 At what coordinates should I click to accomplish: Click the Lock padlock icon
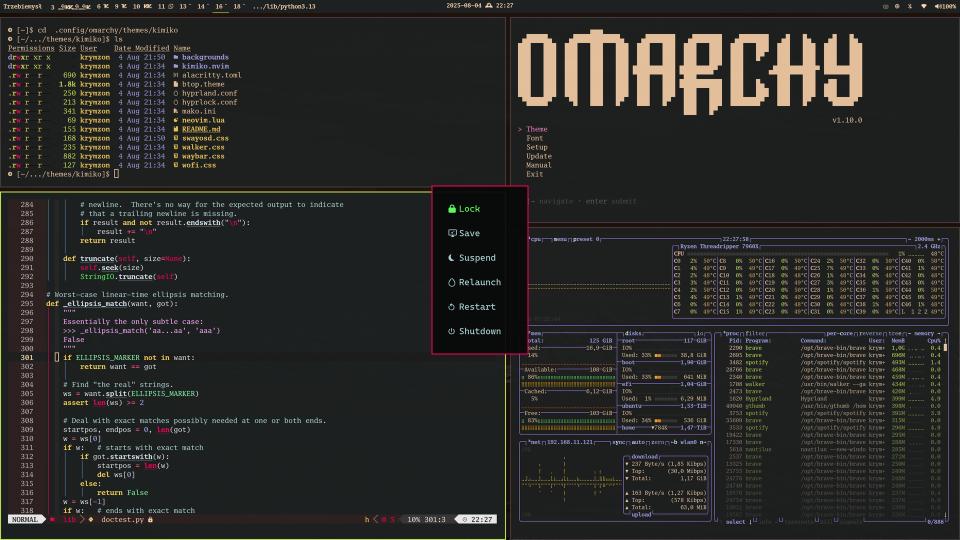(452, 209)
